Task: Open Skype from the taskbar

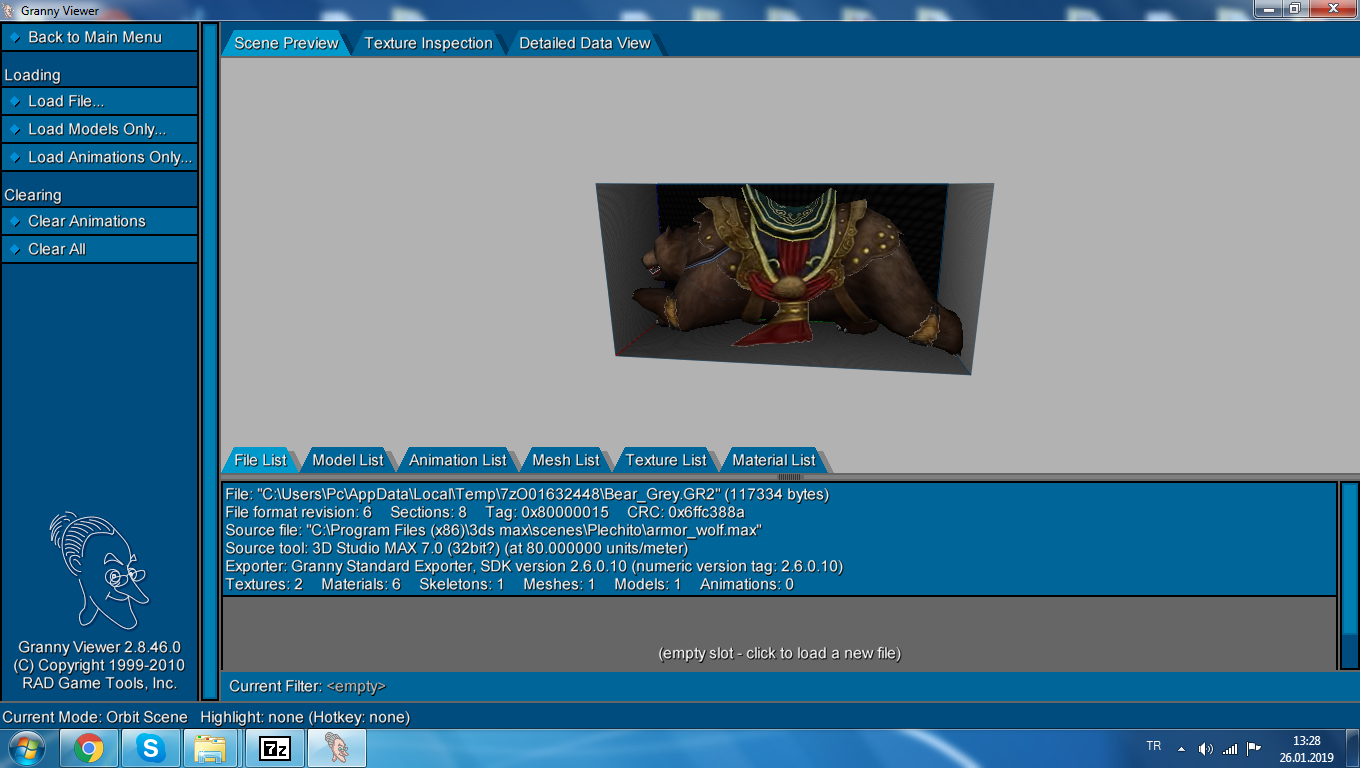Action: click(151, 748)
